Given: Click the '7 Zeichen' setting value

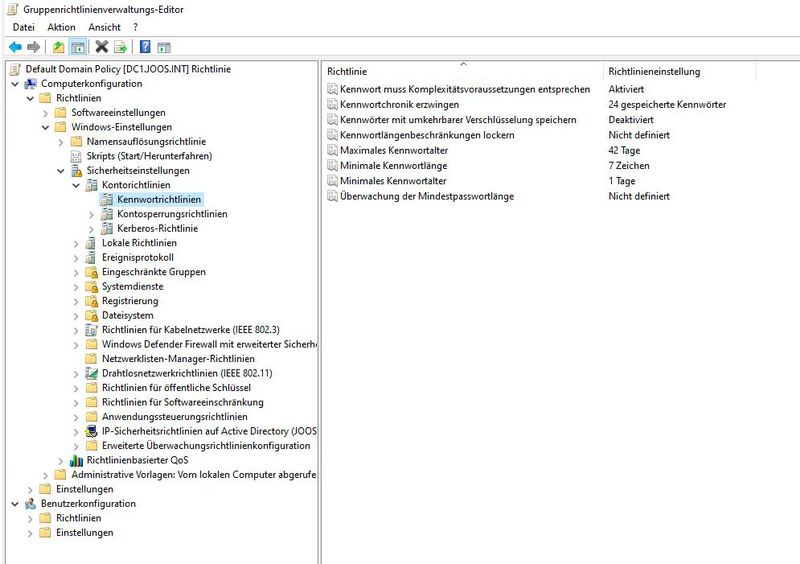Looking at the screenshot, I should tap(629, 166).
